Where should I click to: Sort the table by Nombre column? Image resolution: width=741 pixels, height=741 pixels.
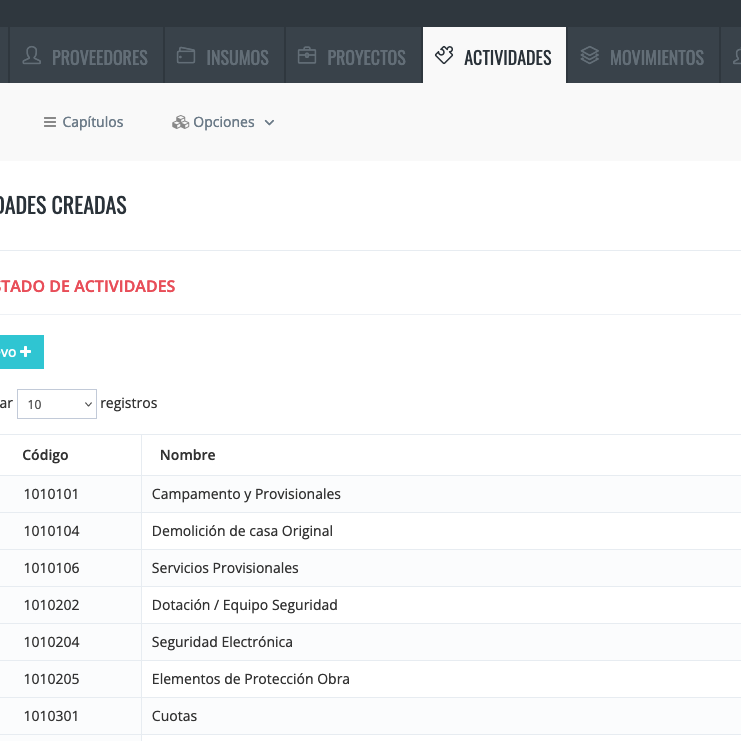click(187, 455)
